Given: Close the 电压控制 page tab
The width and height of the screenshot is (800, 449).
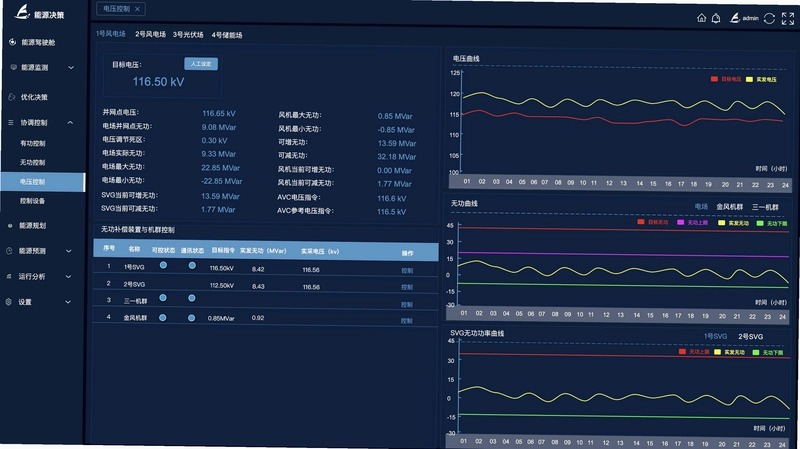Looking at the screenshot, I should [x=138, y=9].
